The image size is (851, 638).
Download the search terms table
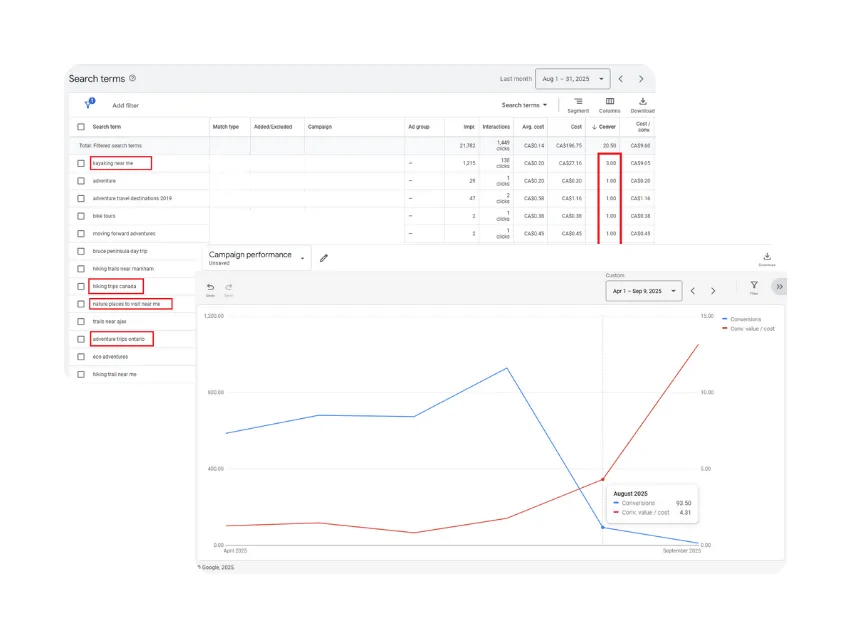[x=642, y=104]
